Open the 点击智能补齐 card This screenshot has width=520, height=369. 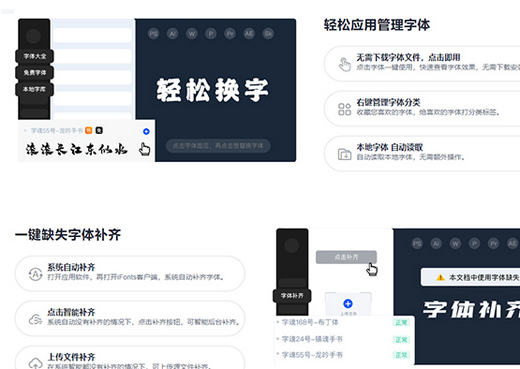tap(130, 319)
